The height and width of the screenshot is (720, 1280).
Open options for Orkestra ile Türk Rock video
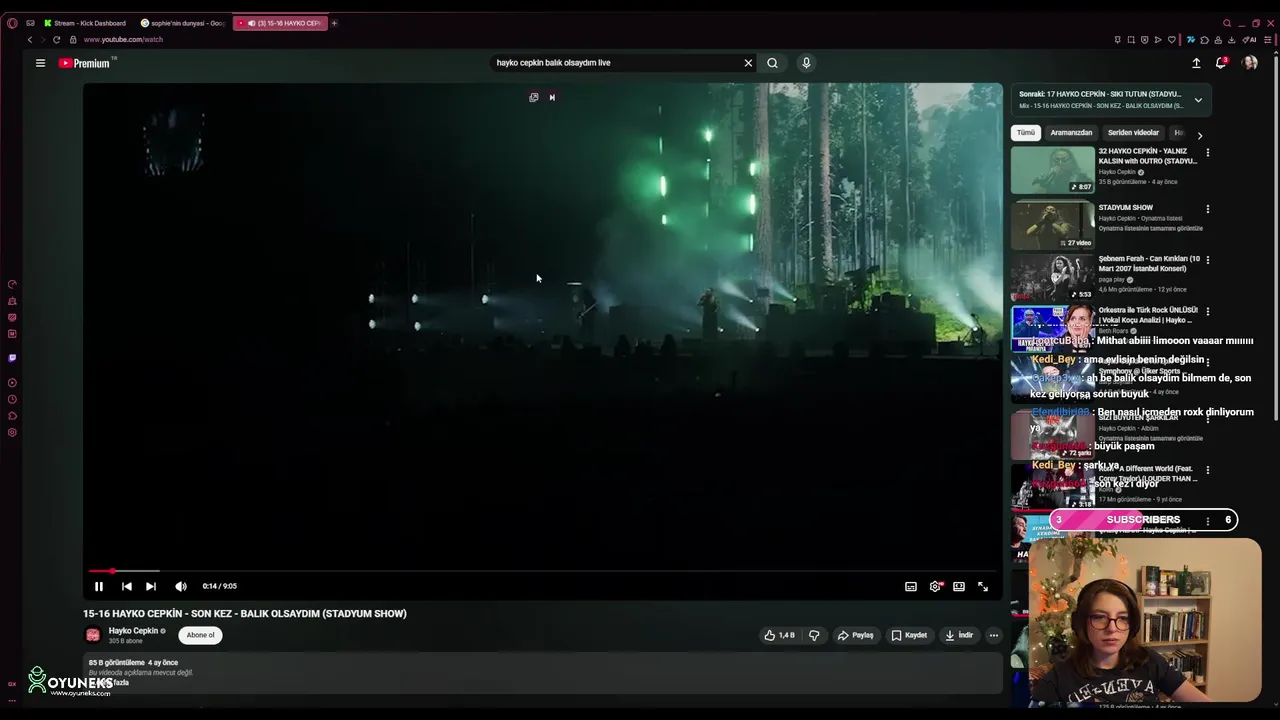pyautogui.click(x=1208, y=312)
